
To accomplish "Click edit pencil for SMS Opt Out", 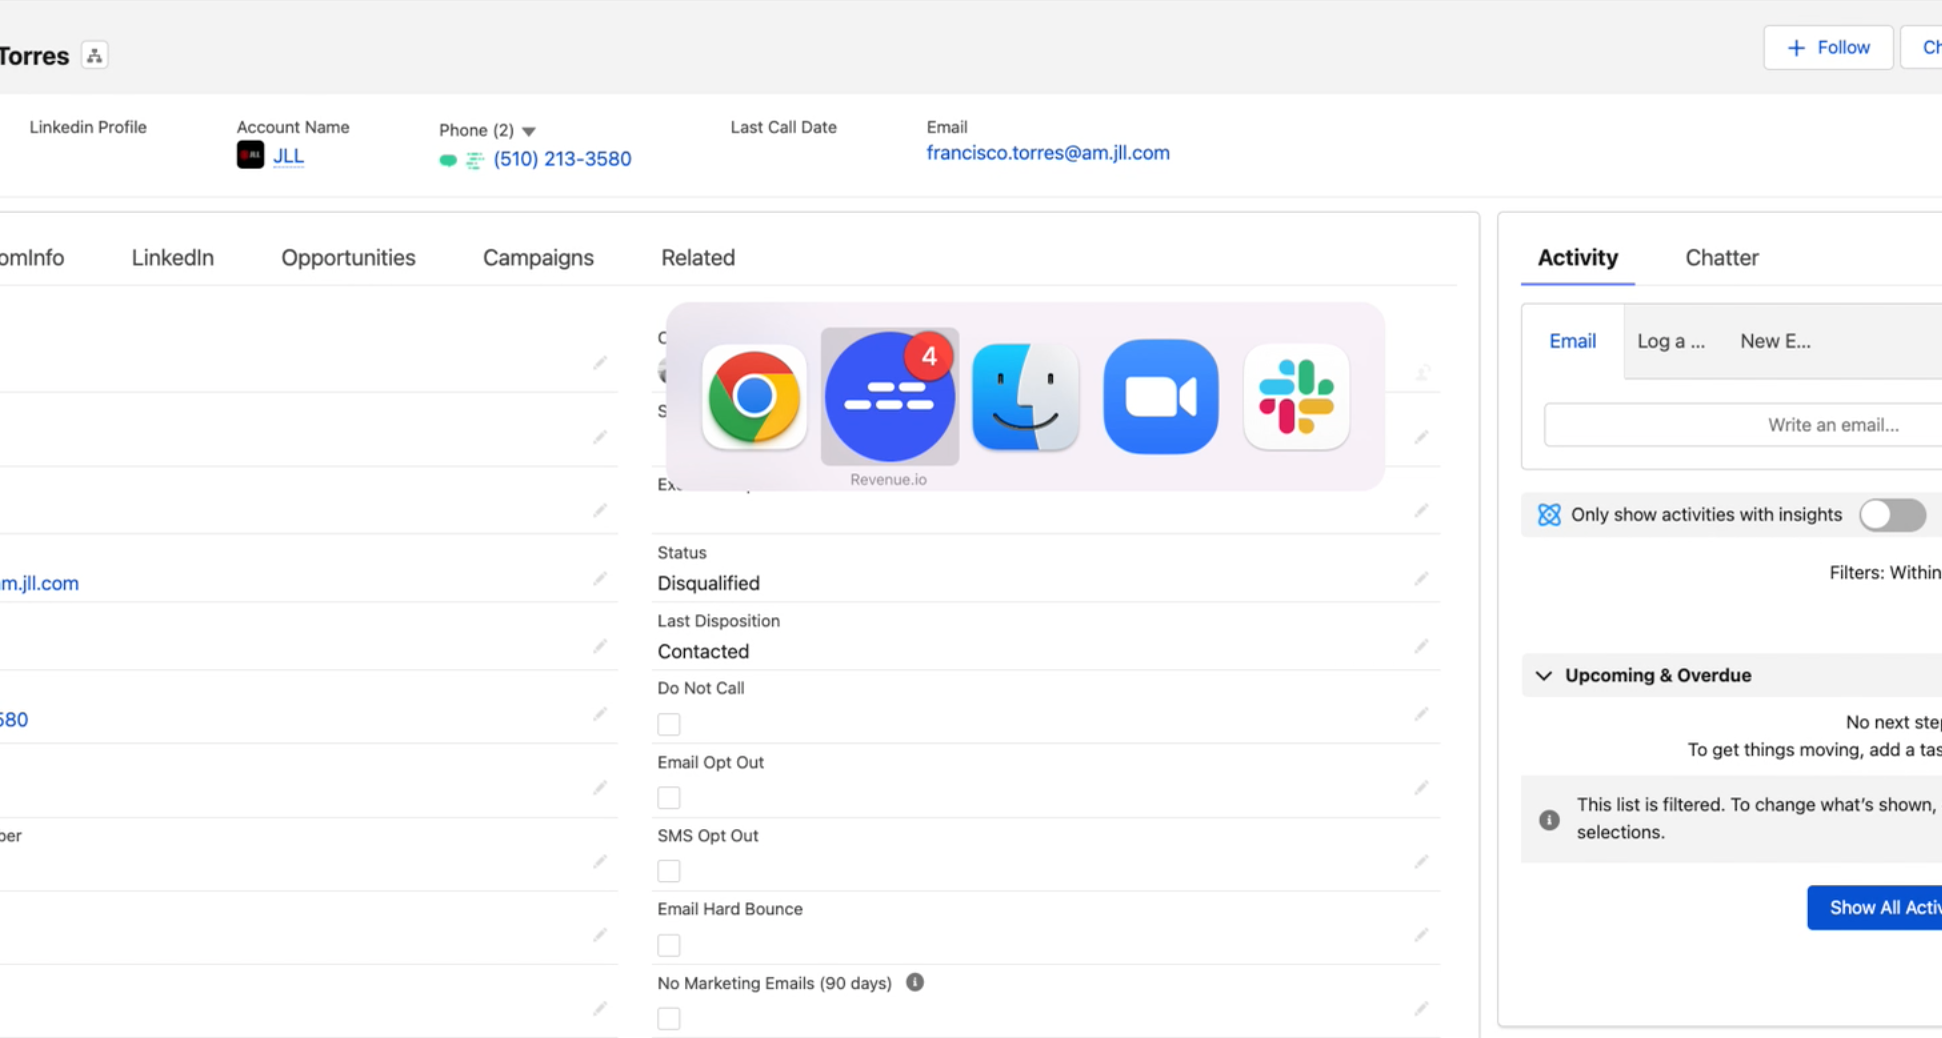I will coord(1421,861).
